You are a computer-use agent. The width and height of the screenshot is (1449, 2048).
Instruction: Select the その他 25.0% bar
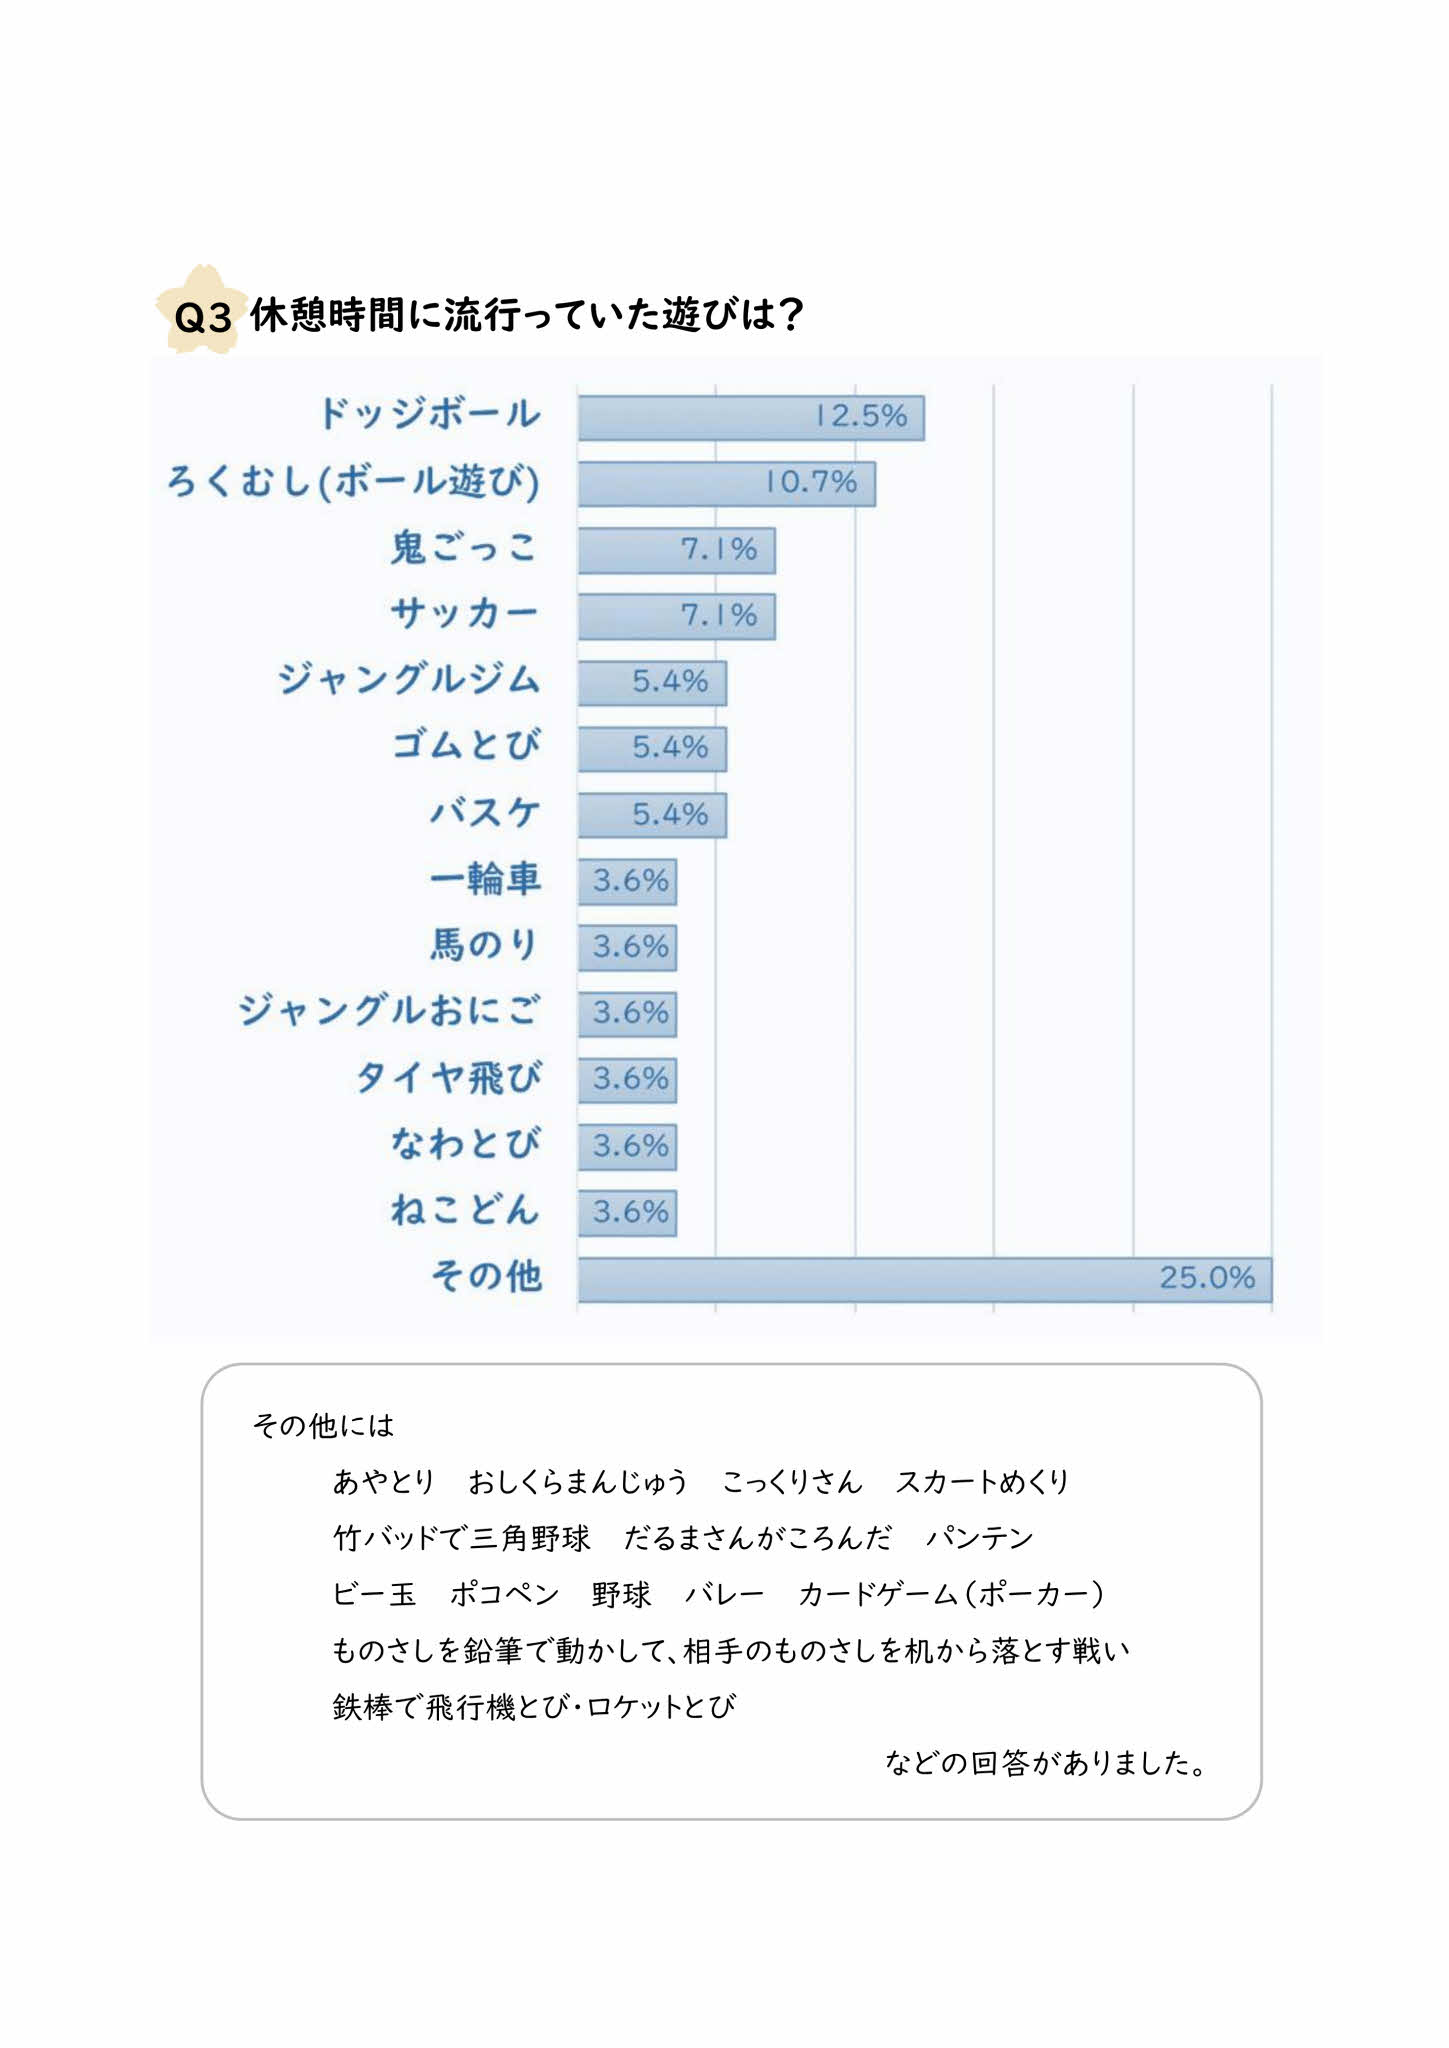coord(925,1279)
